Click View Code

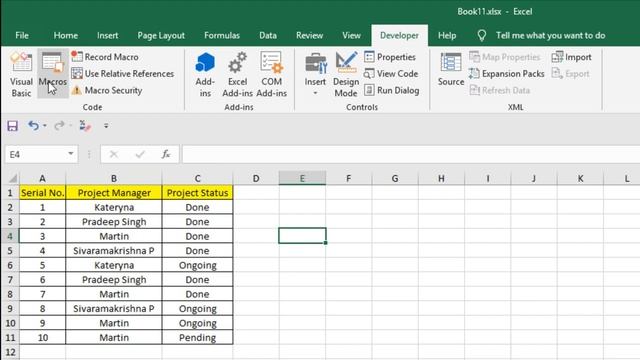(x=391, y=73)
